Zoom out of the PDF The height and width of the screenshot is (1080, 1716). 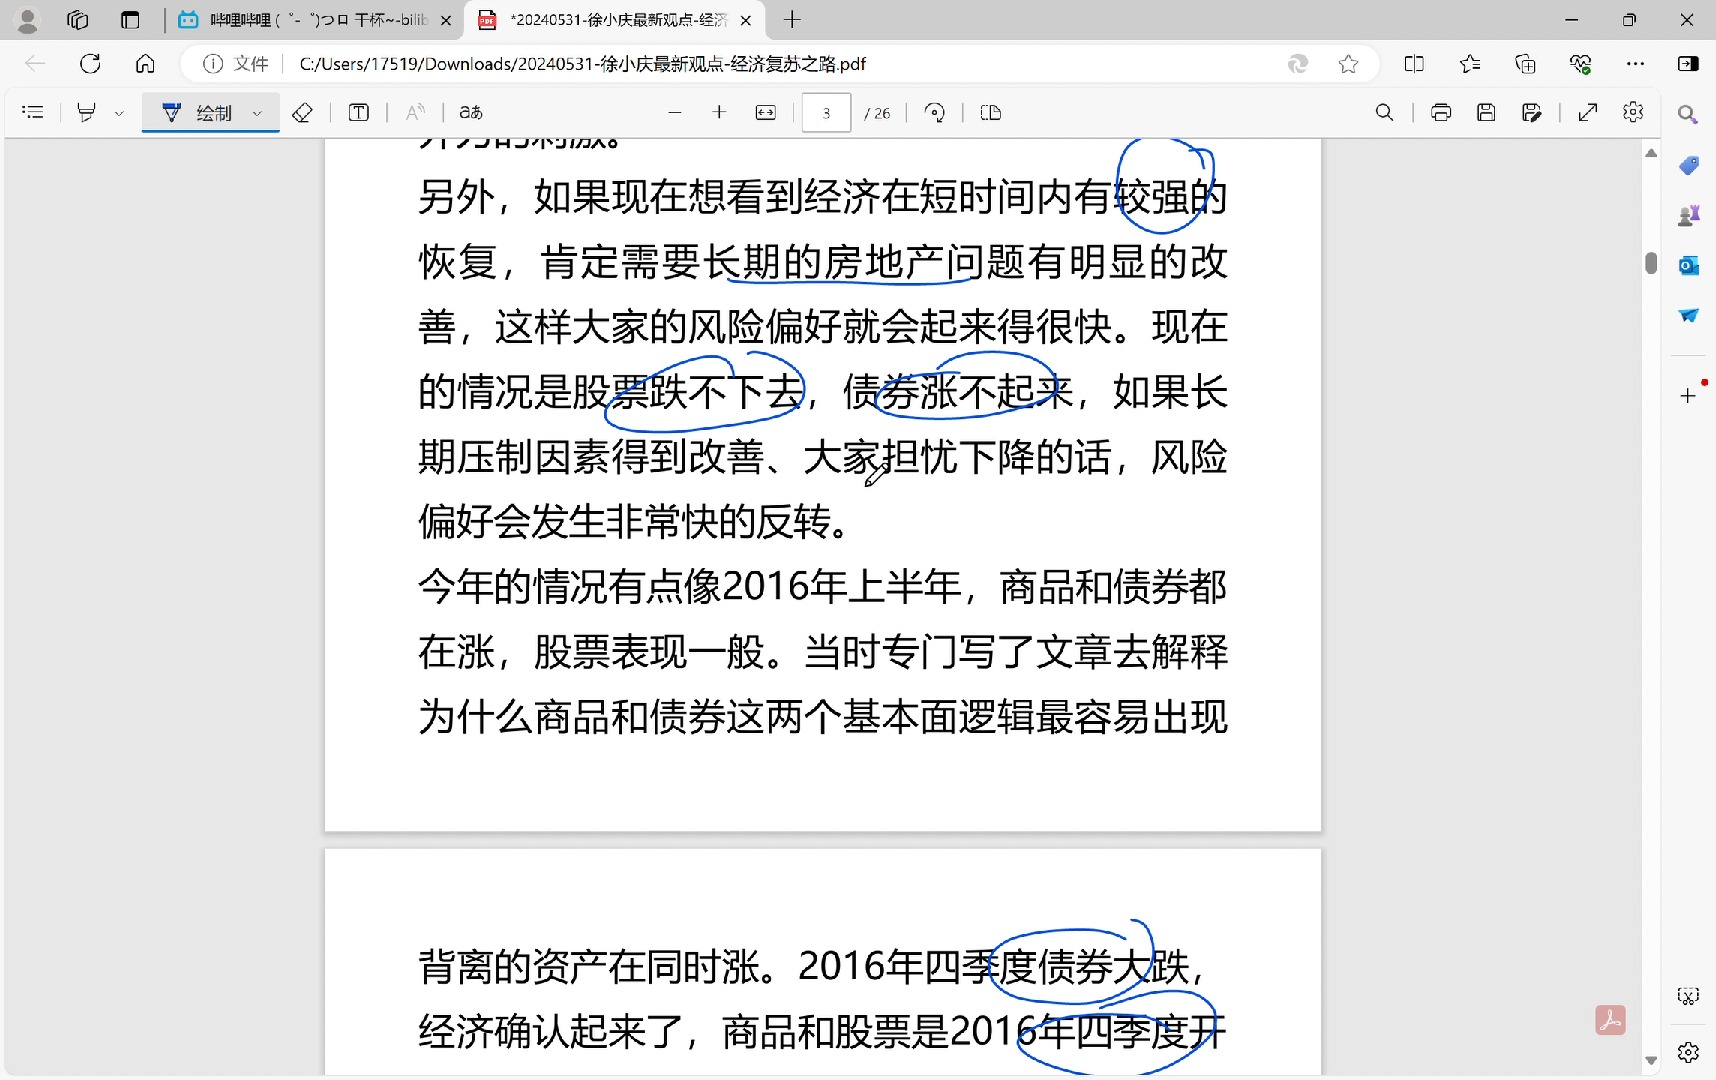tap(675, 112)
